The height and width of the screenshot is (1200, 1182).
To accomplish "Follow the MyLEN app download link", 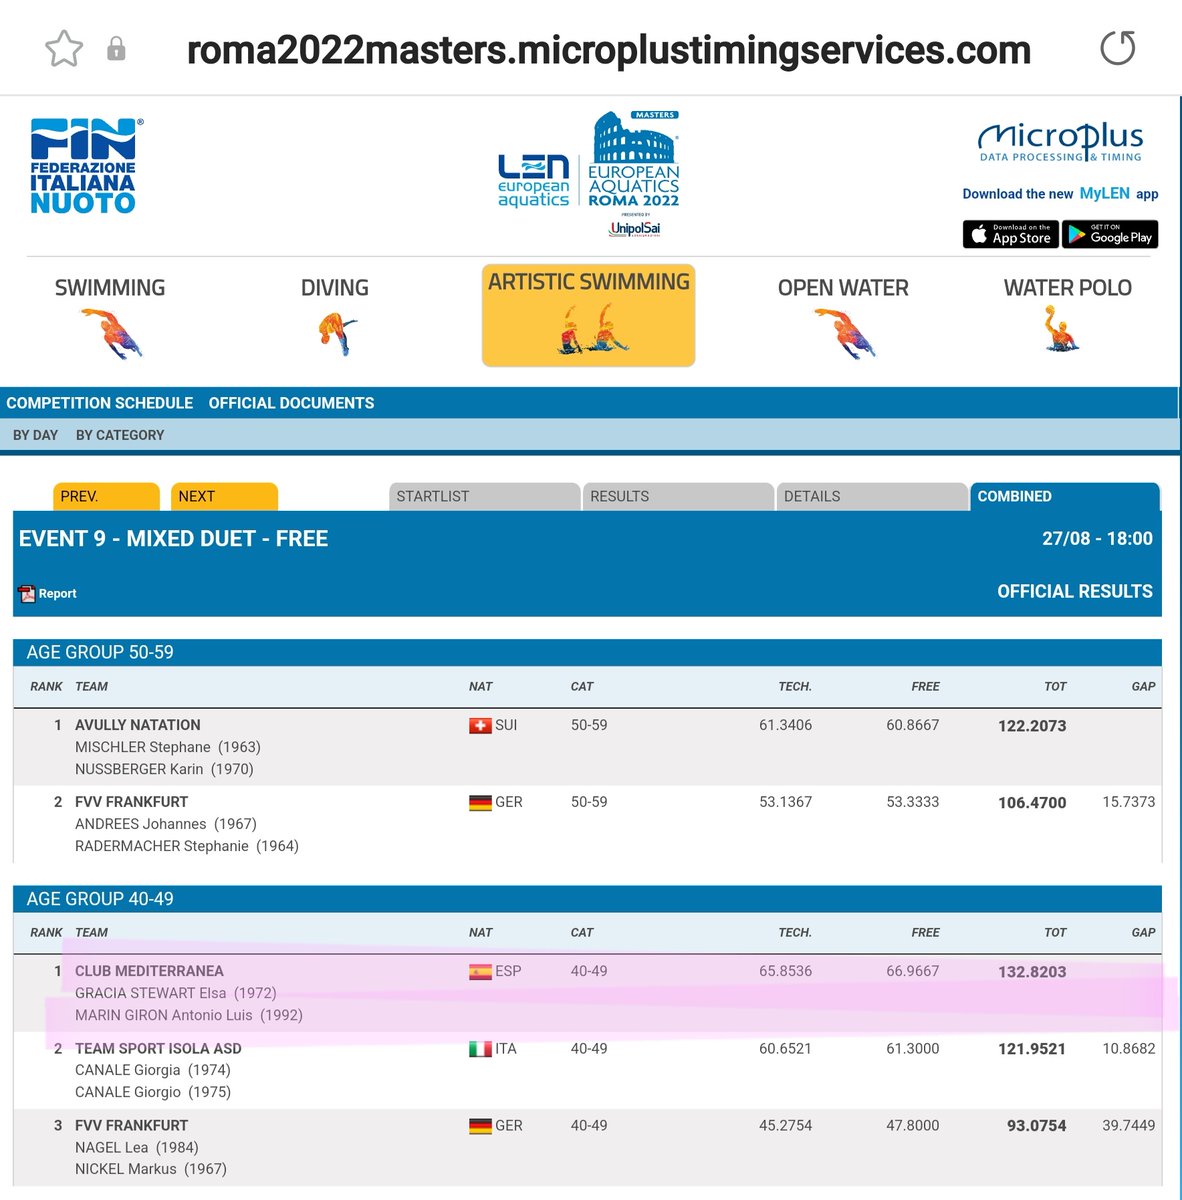I will coord(1060,194).
